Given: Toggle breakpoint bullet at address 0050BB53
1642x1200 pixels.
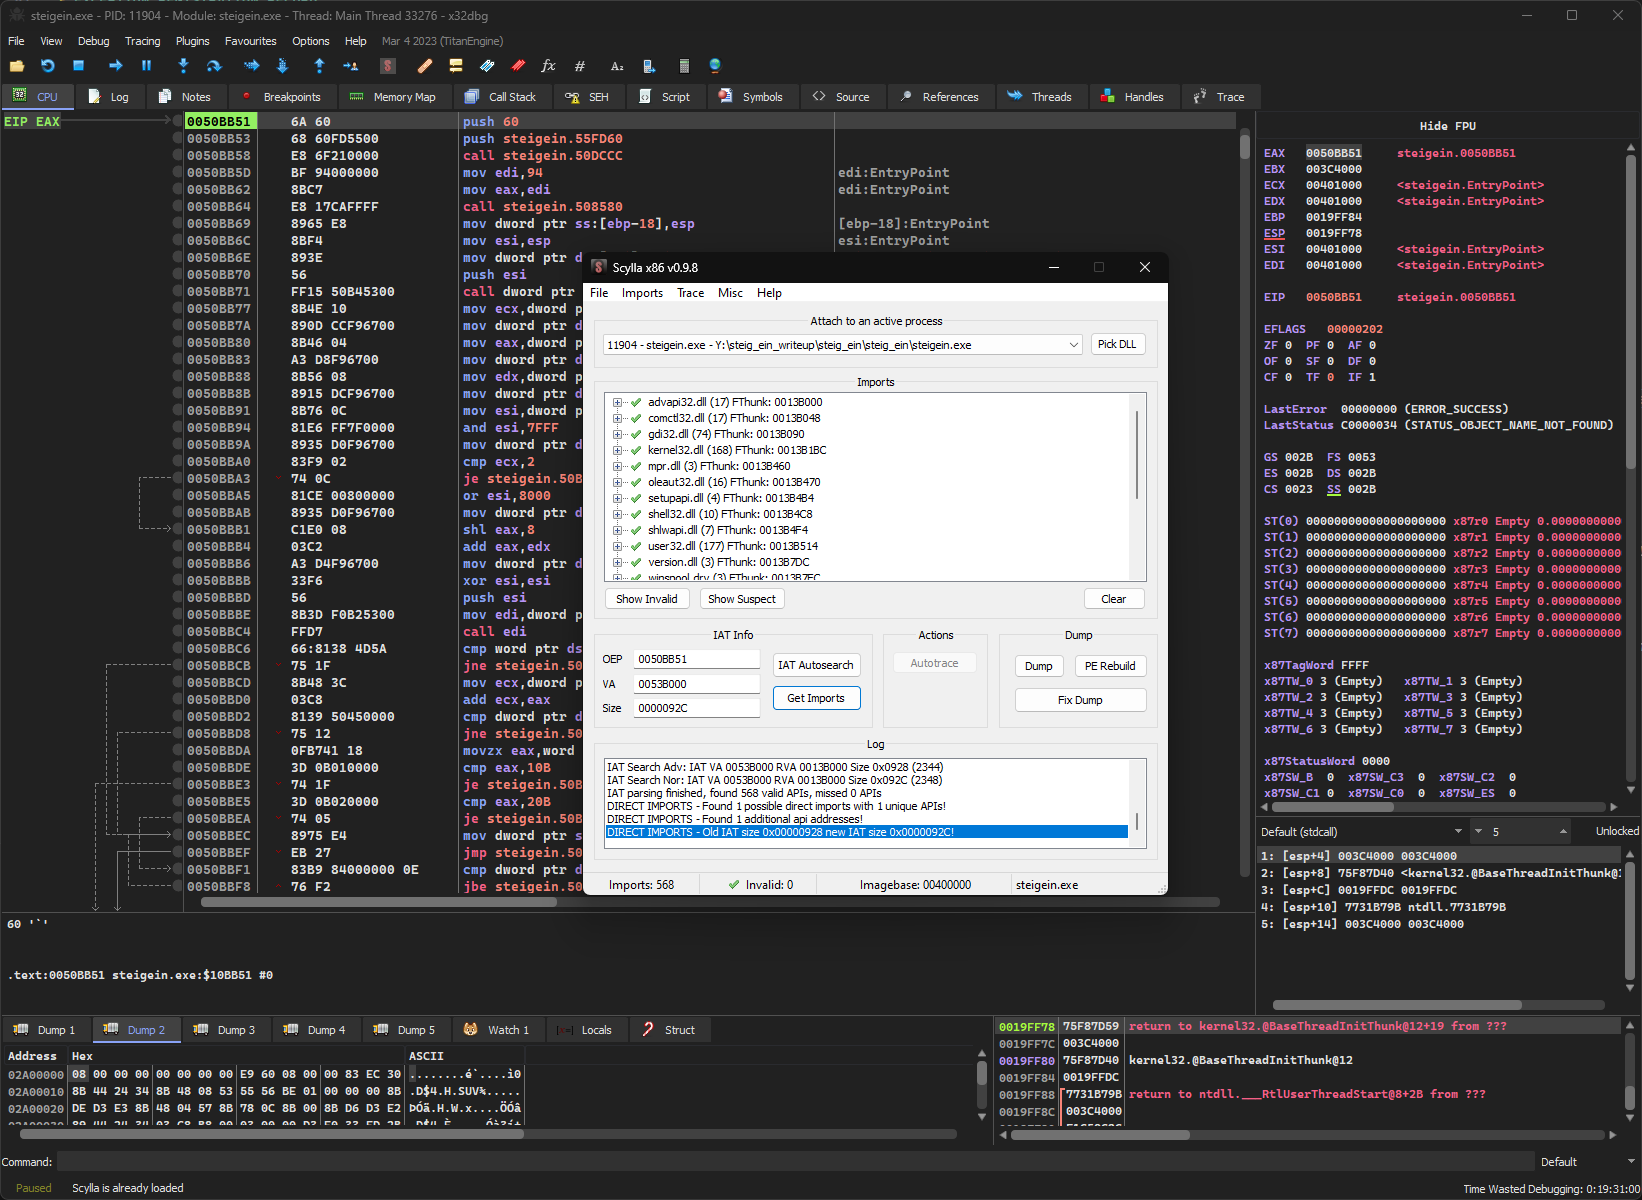Looking at the screenshot, I should [x=178, y=139].
